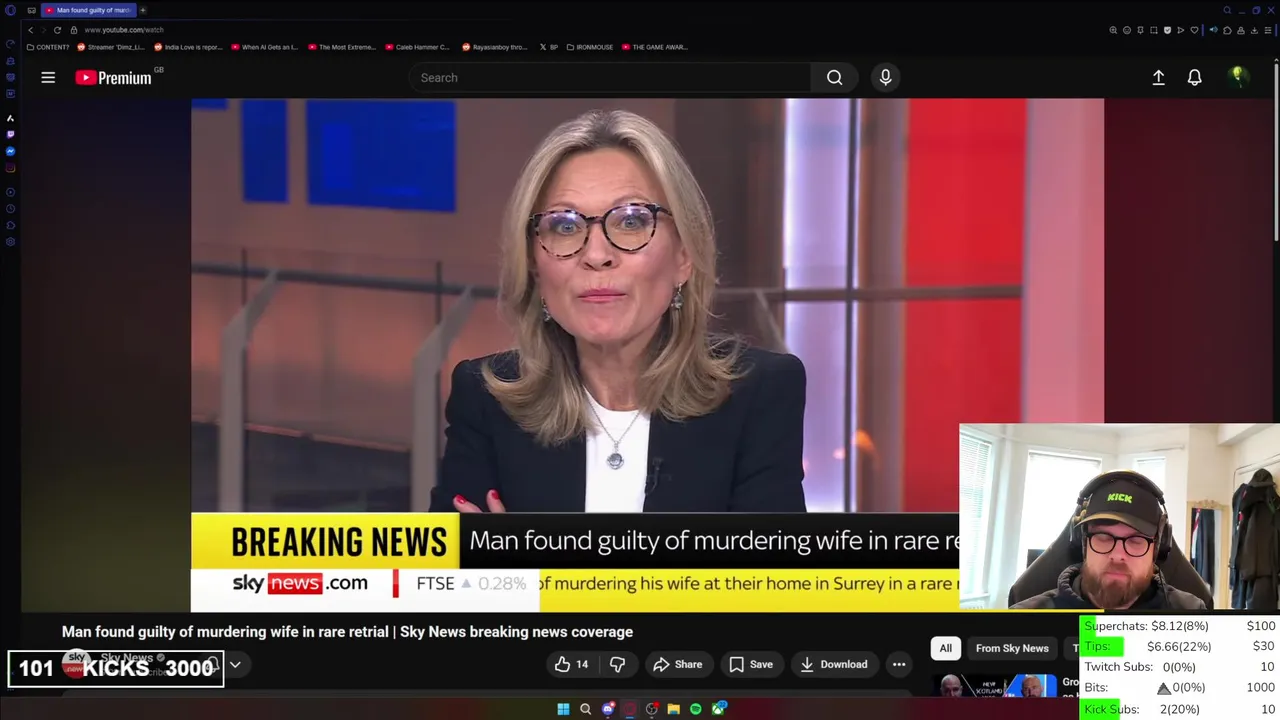Screen dimensions: 1280x720
Task: Open the extensions cube icon
Action: [x=1227, y=30]
